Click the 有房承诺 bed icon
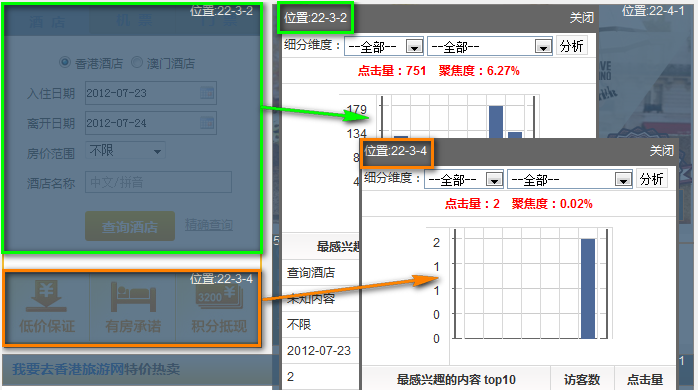This screenshot has height=390, width=698. [133, 297]
